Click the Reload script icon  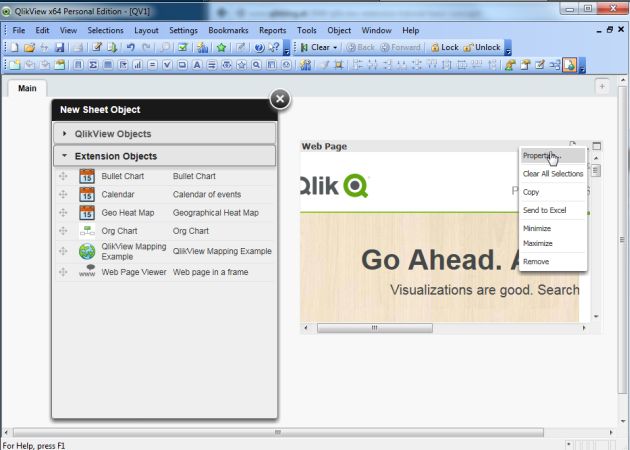coord(112,47)
